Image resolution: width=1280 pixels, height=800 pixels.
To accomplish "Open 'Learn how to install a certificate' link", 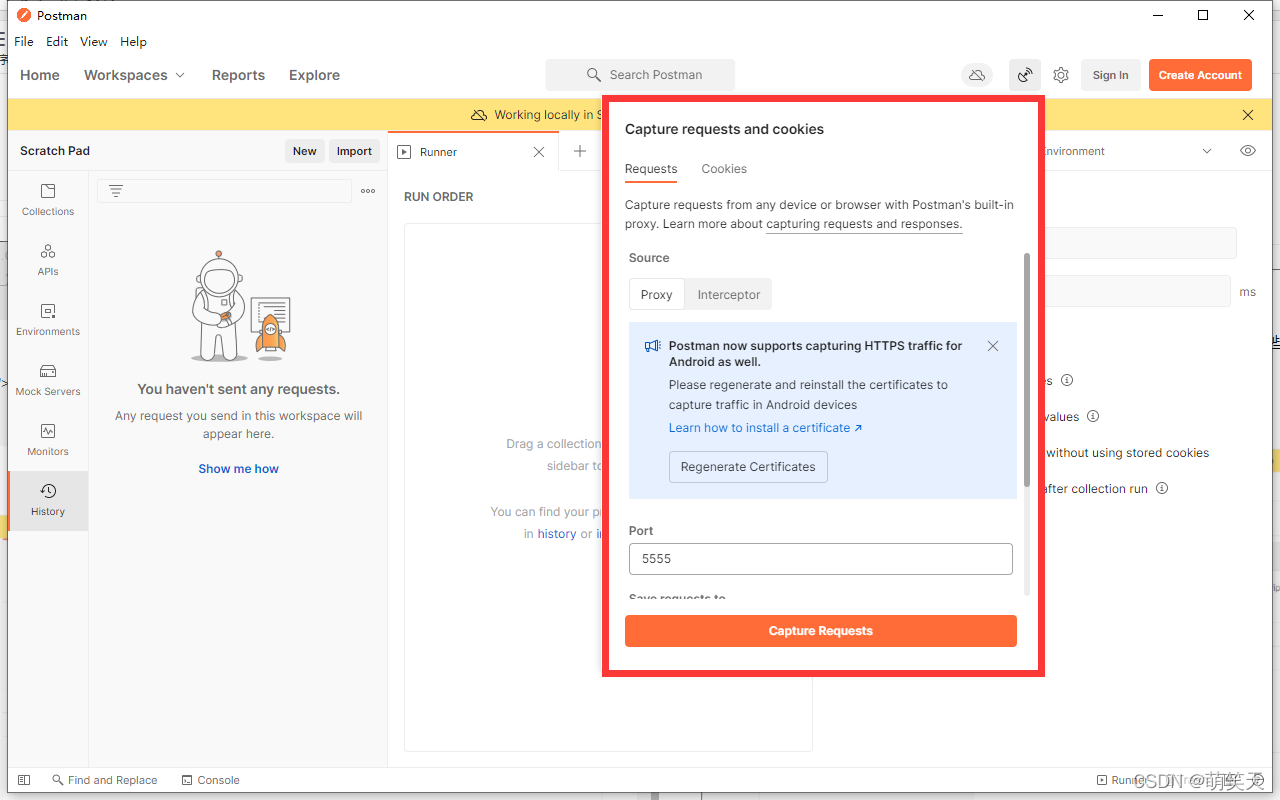I will tap(765, 428).
